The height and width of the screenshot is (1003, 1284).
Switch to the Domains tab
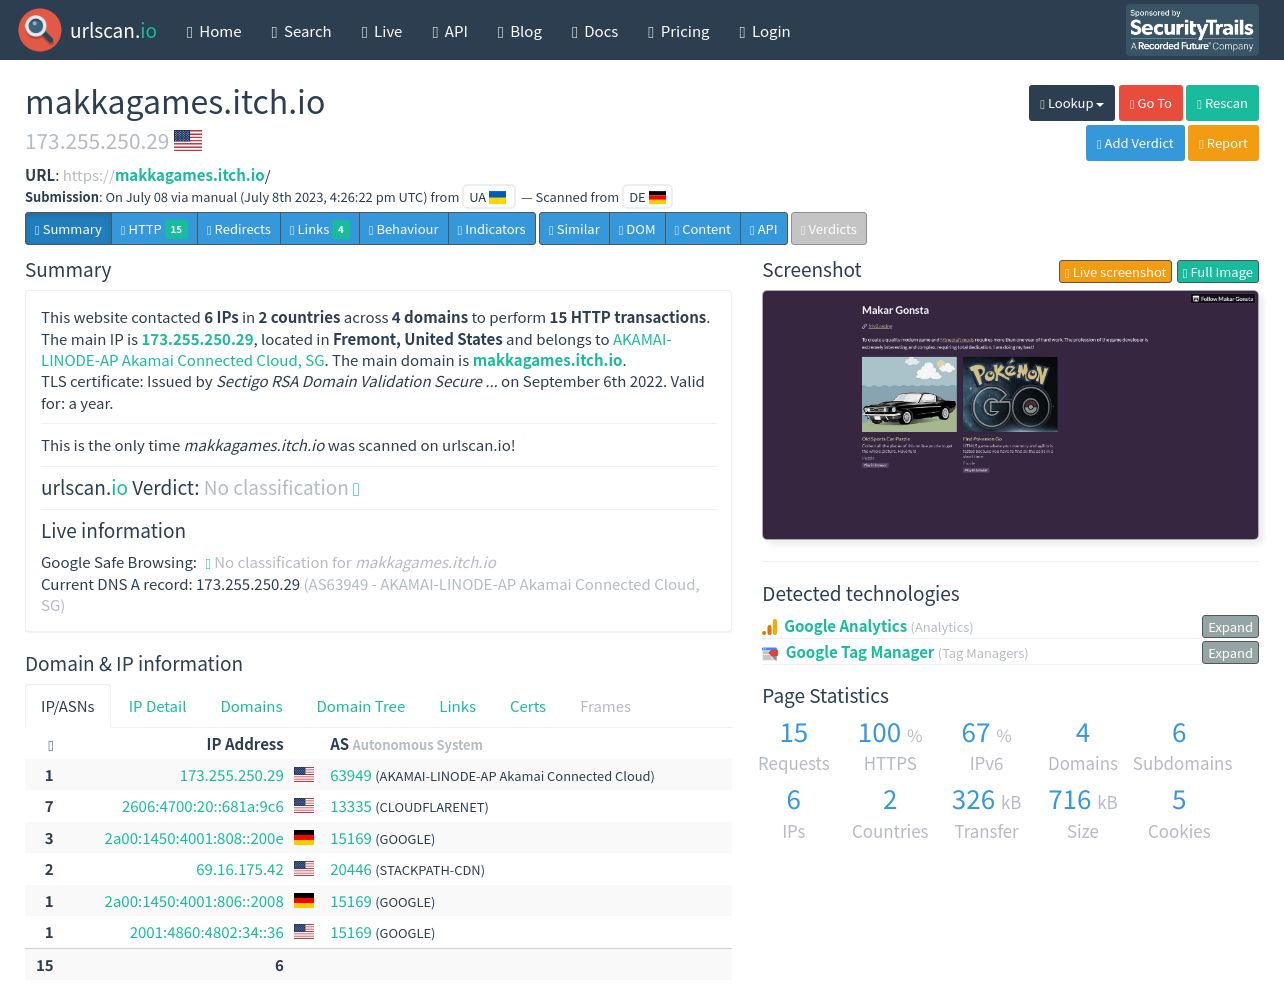(251, 706)
